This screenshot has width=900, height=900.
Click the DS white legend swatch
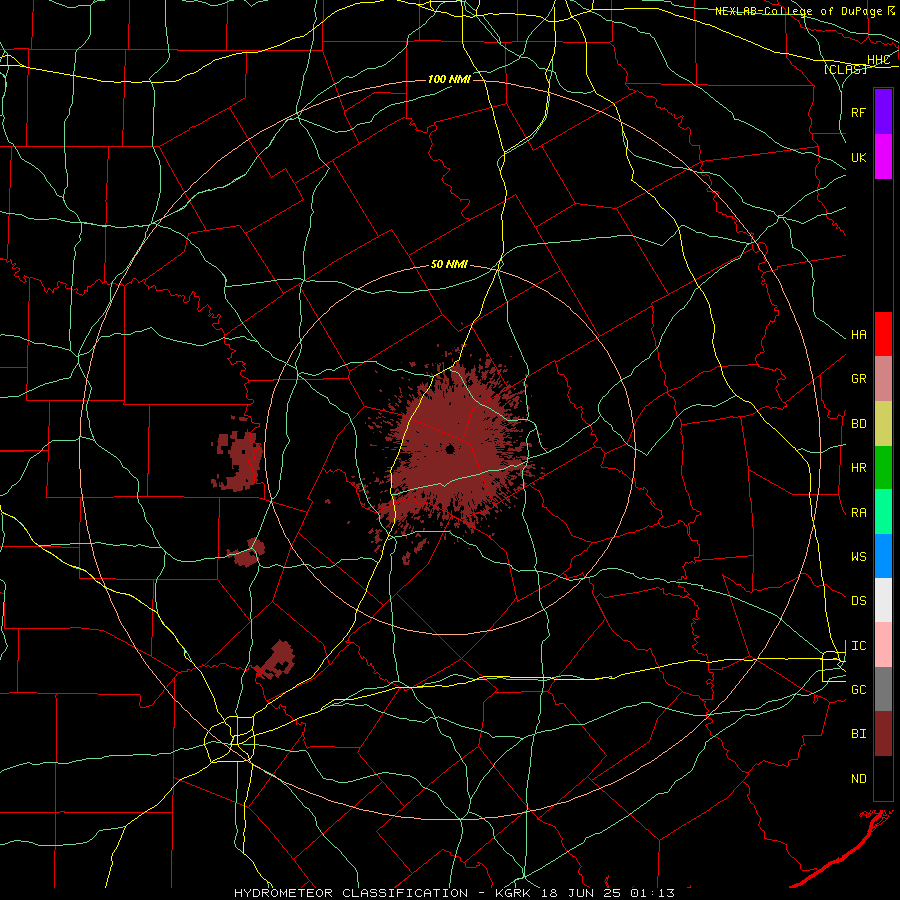883,600
